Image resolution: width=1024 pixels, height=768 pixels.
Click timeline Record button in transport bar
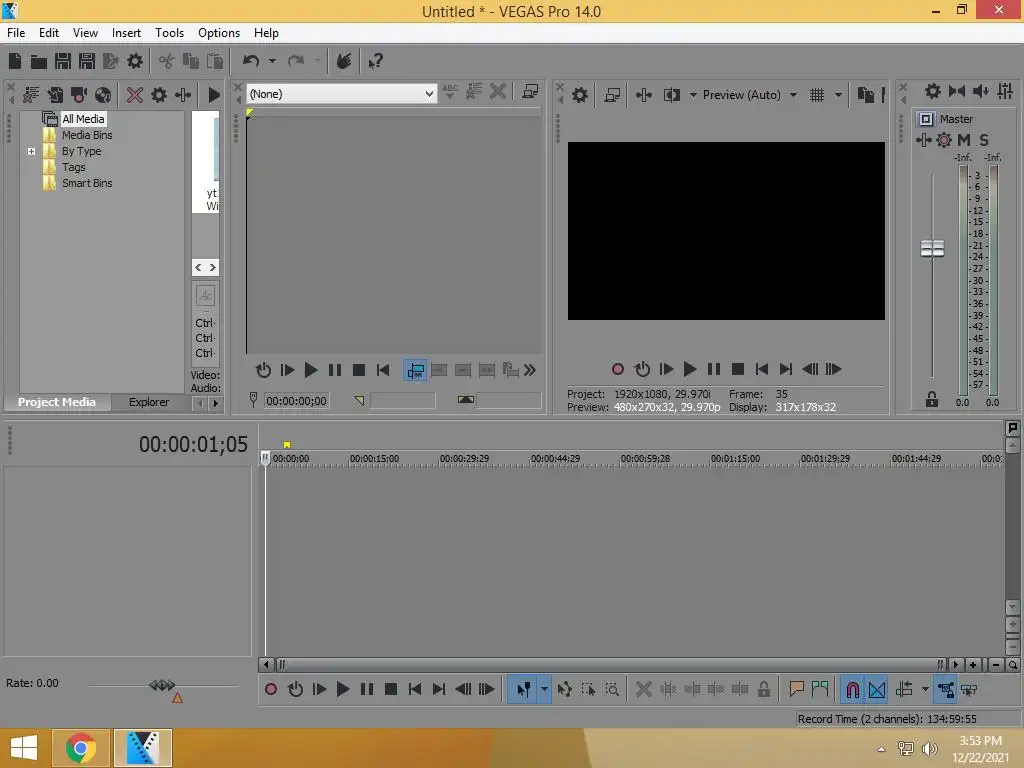271,689
